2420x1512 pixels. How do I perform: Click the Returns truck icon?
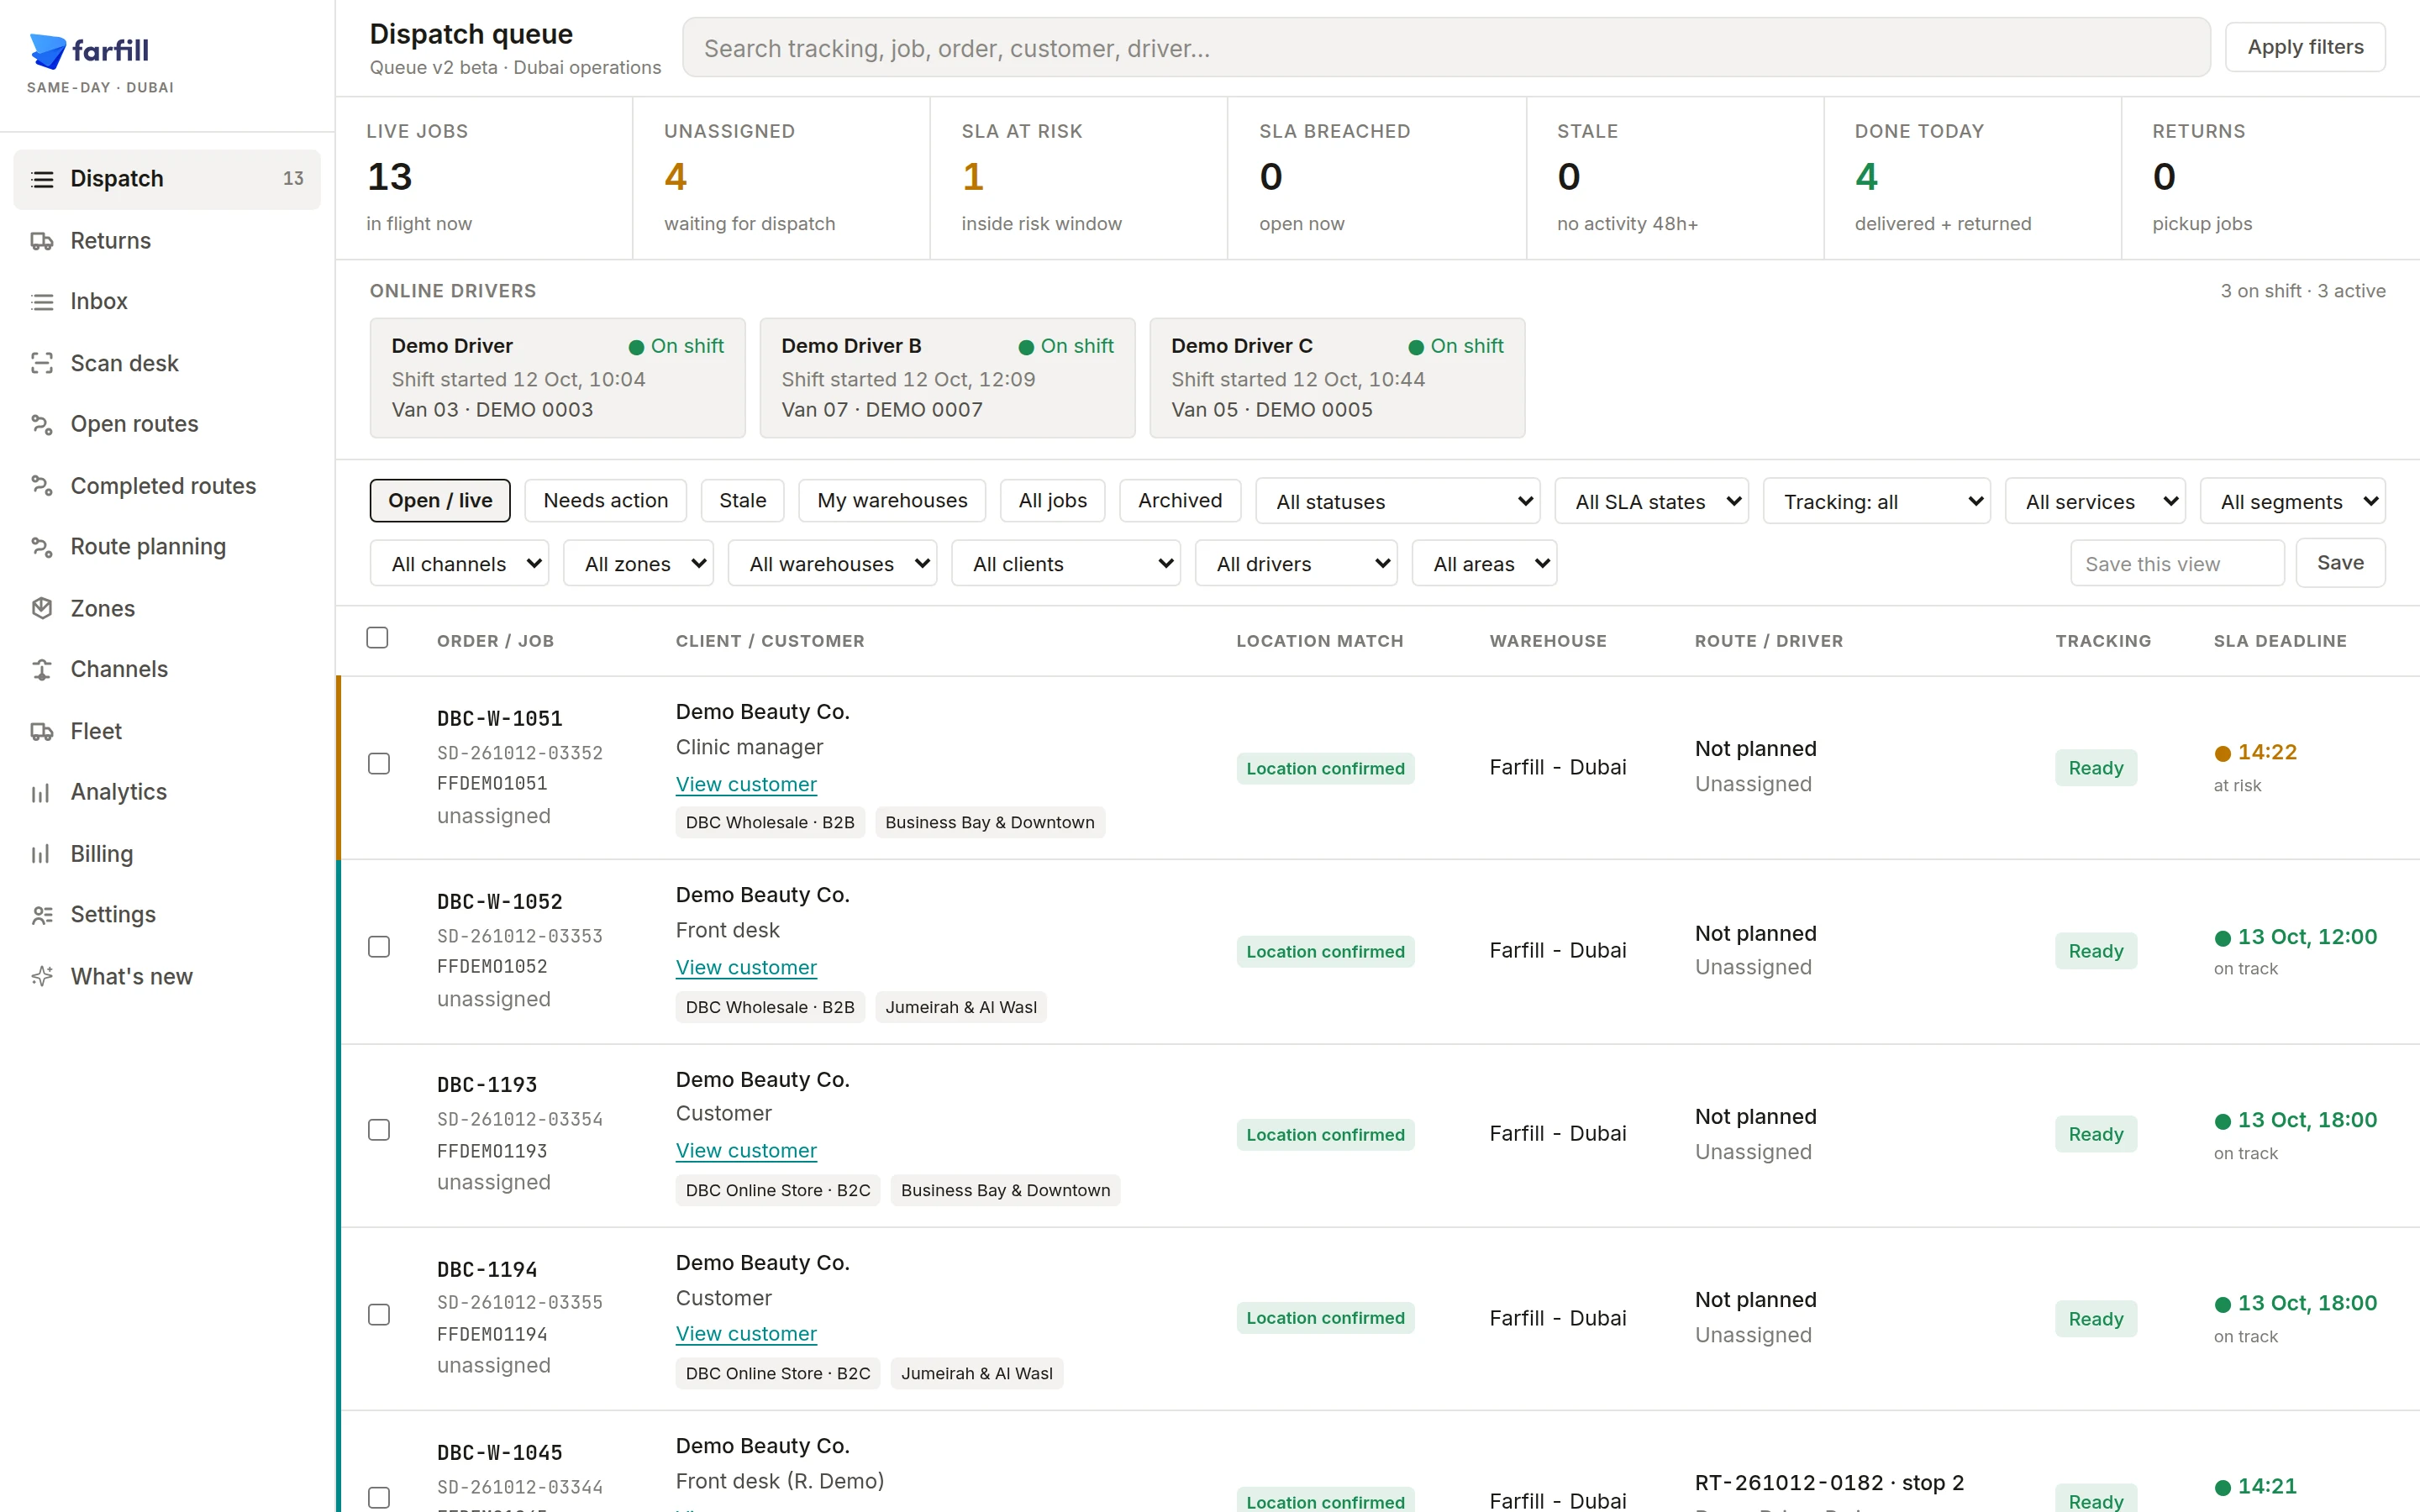(x=42, y=241)
